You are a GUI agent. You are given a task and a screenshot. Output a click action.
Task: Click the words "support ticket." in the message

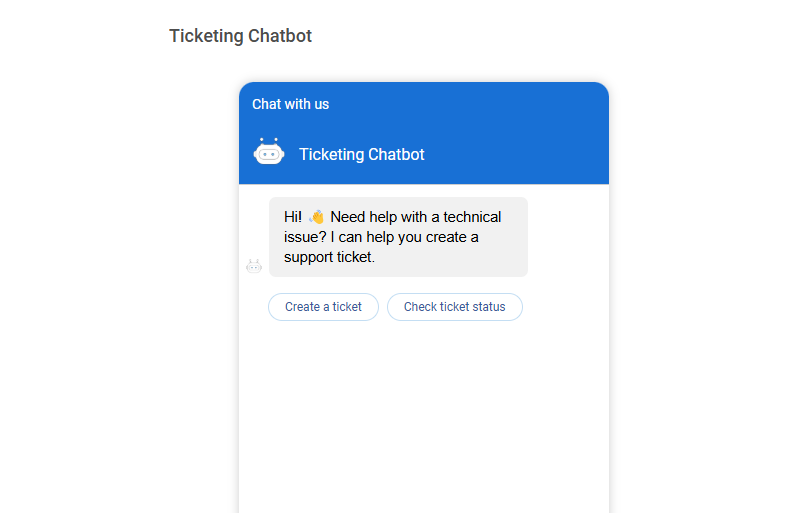click(329, 257)
